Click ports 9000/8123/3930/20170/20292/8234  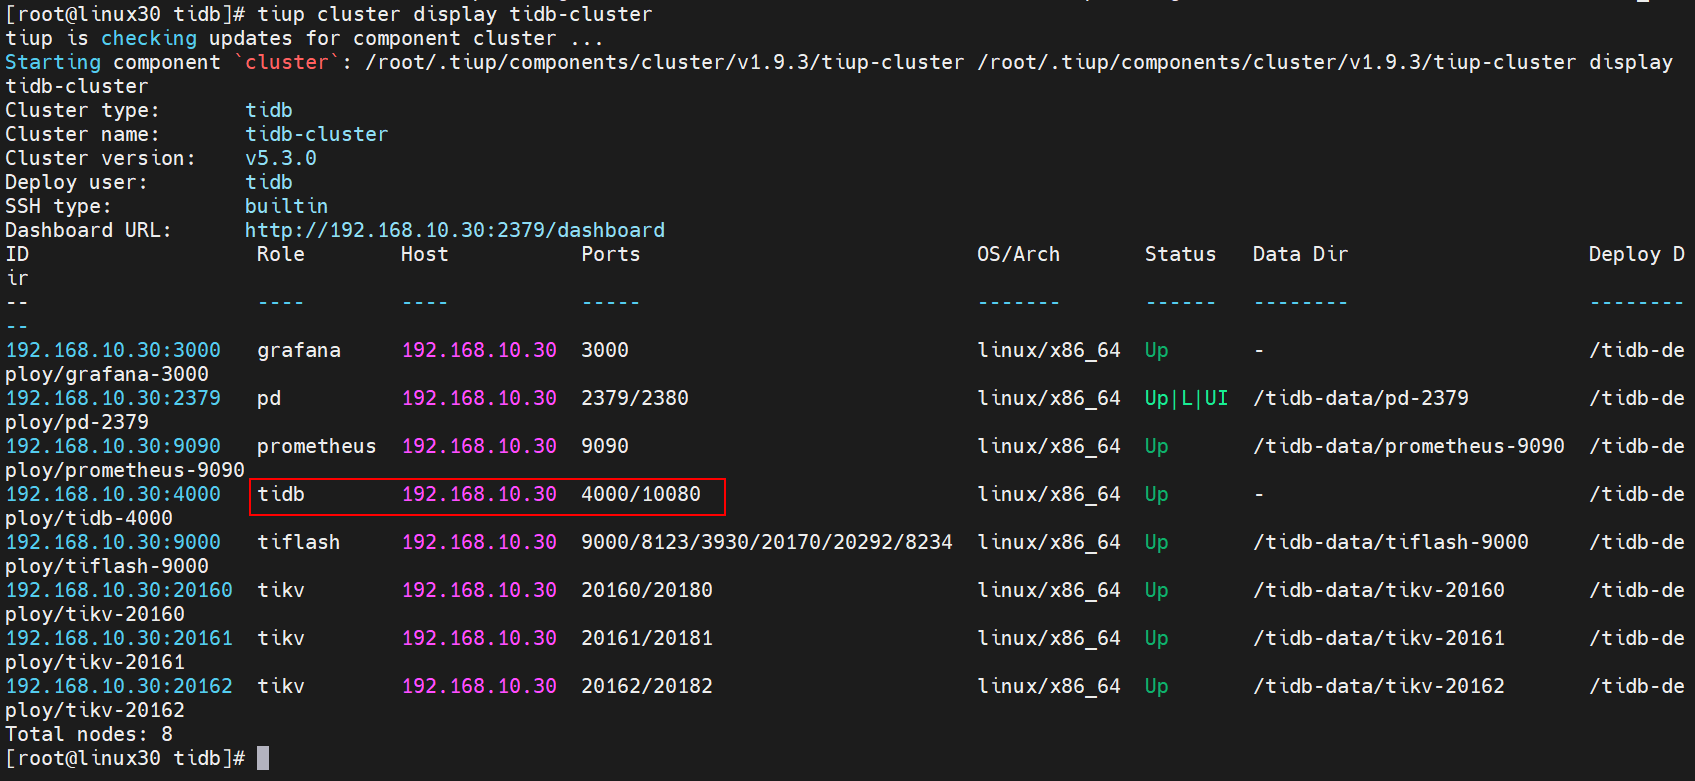767,542
